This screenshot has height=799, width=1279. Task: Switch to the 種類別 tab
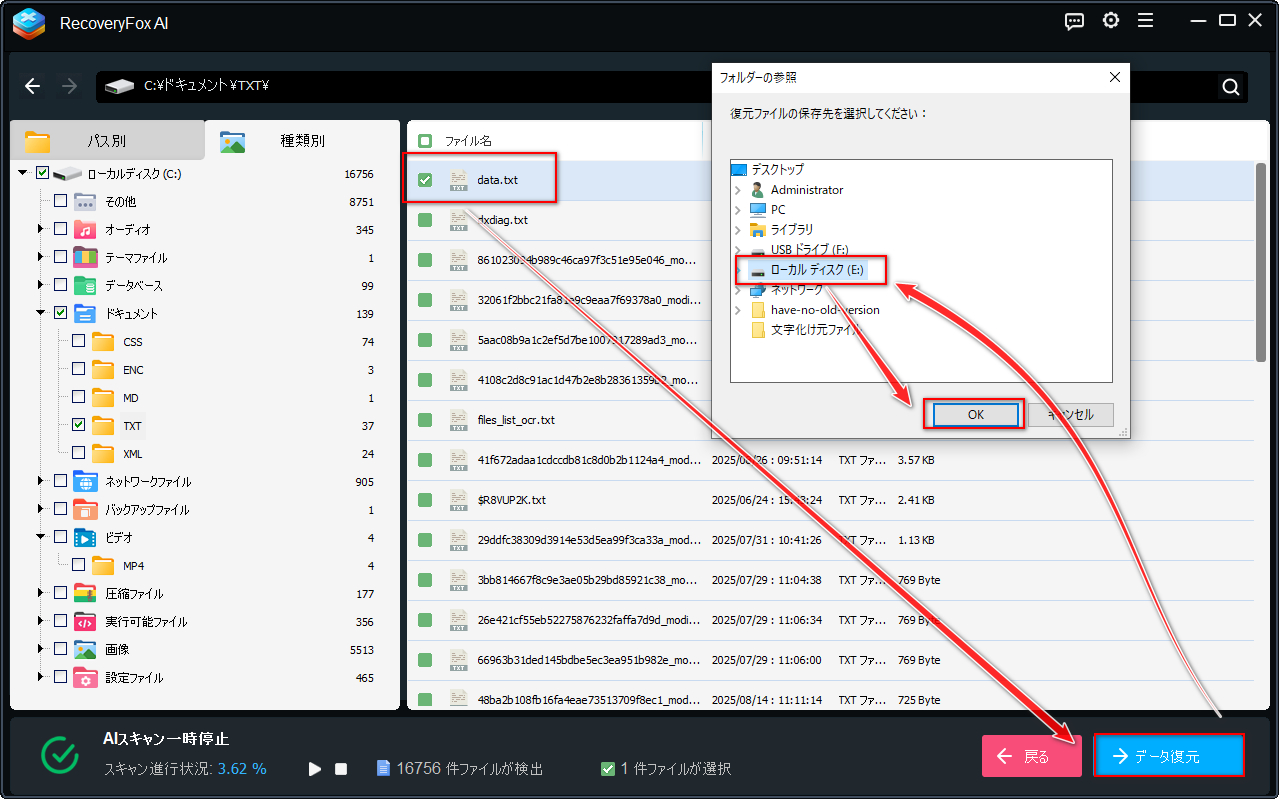tap(301, 141)
